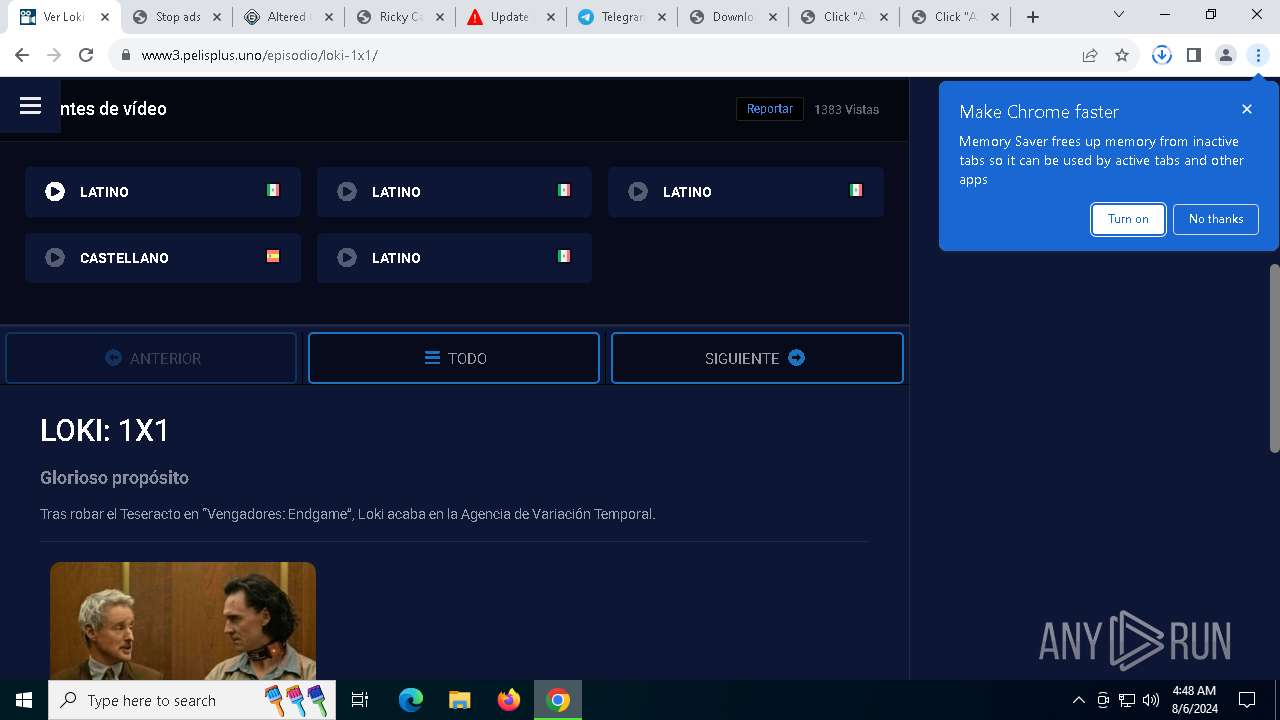Click the address bar URL

[260, 55]
